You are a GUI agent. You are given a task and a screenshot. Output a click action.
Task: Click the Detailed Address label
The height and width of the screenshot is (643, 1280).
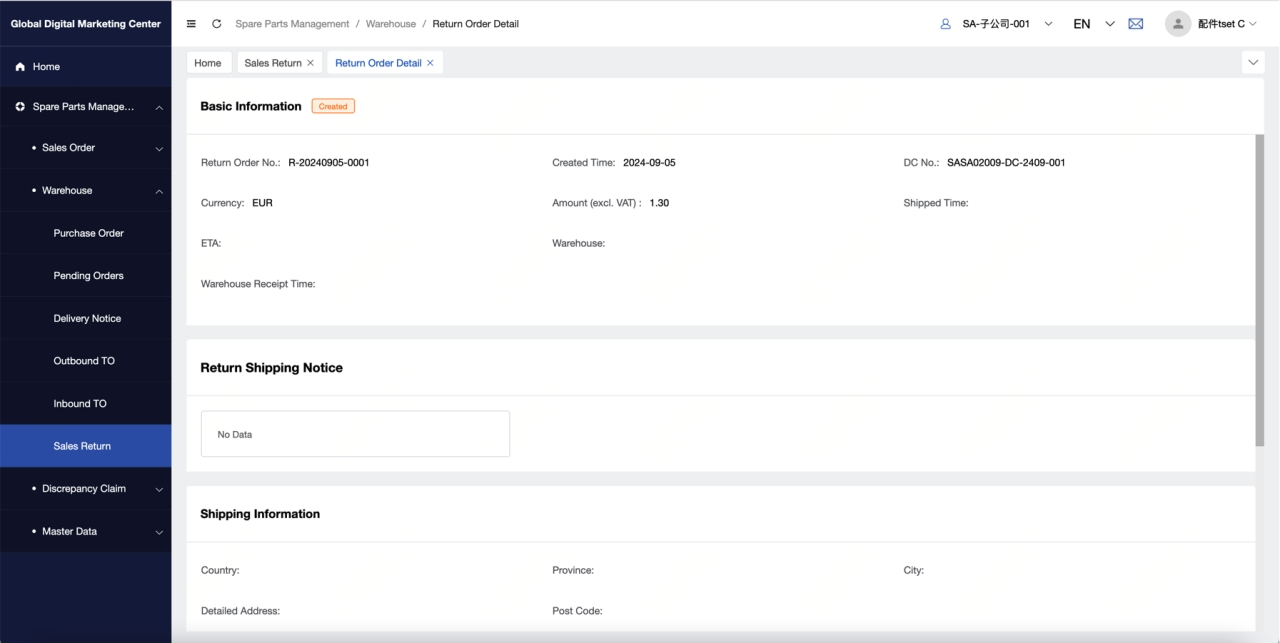[240, 611]
